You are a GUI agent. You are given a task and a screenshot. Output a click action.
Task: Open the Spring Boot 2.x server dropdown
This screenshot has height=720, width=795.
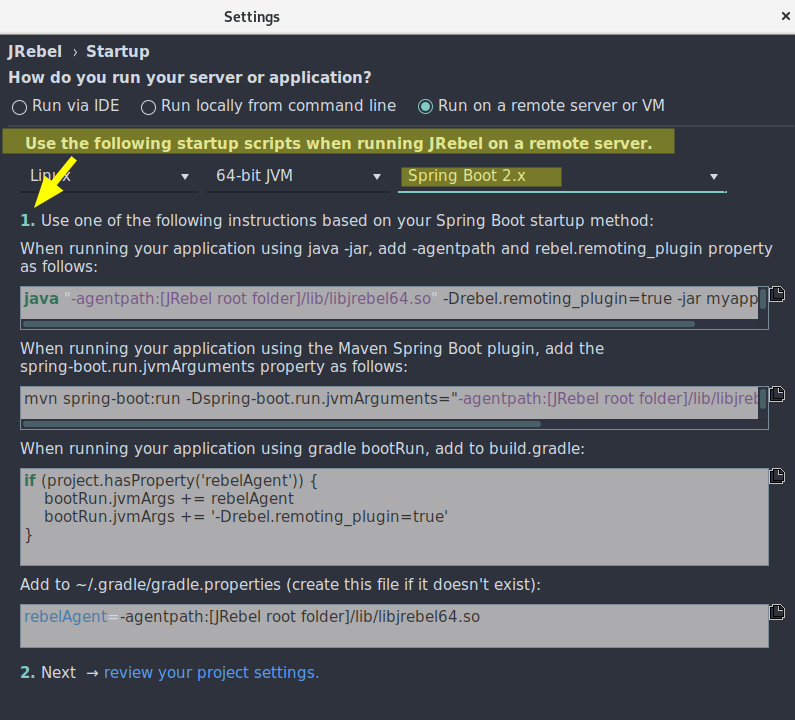point(560,177)
